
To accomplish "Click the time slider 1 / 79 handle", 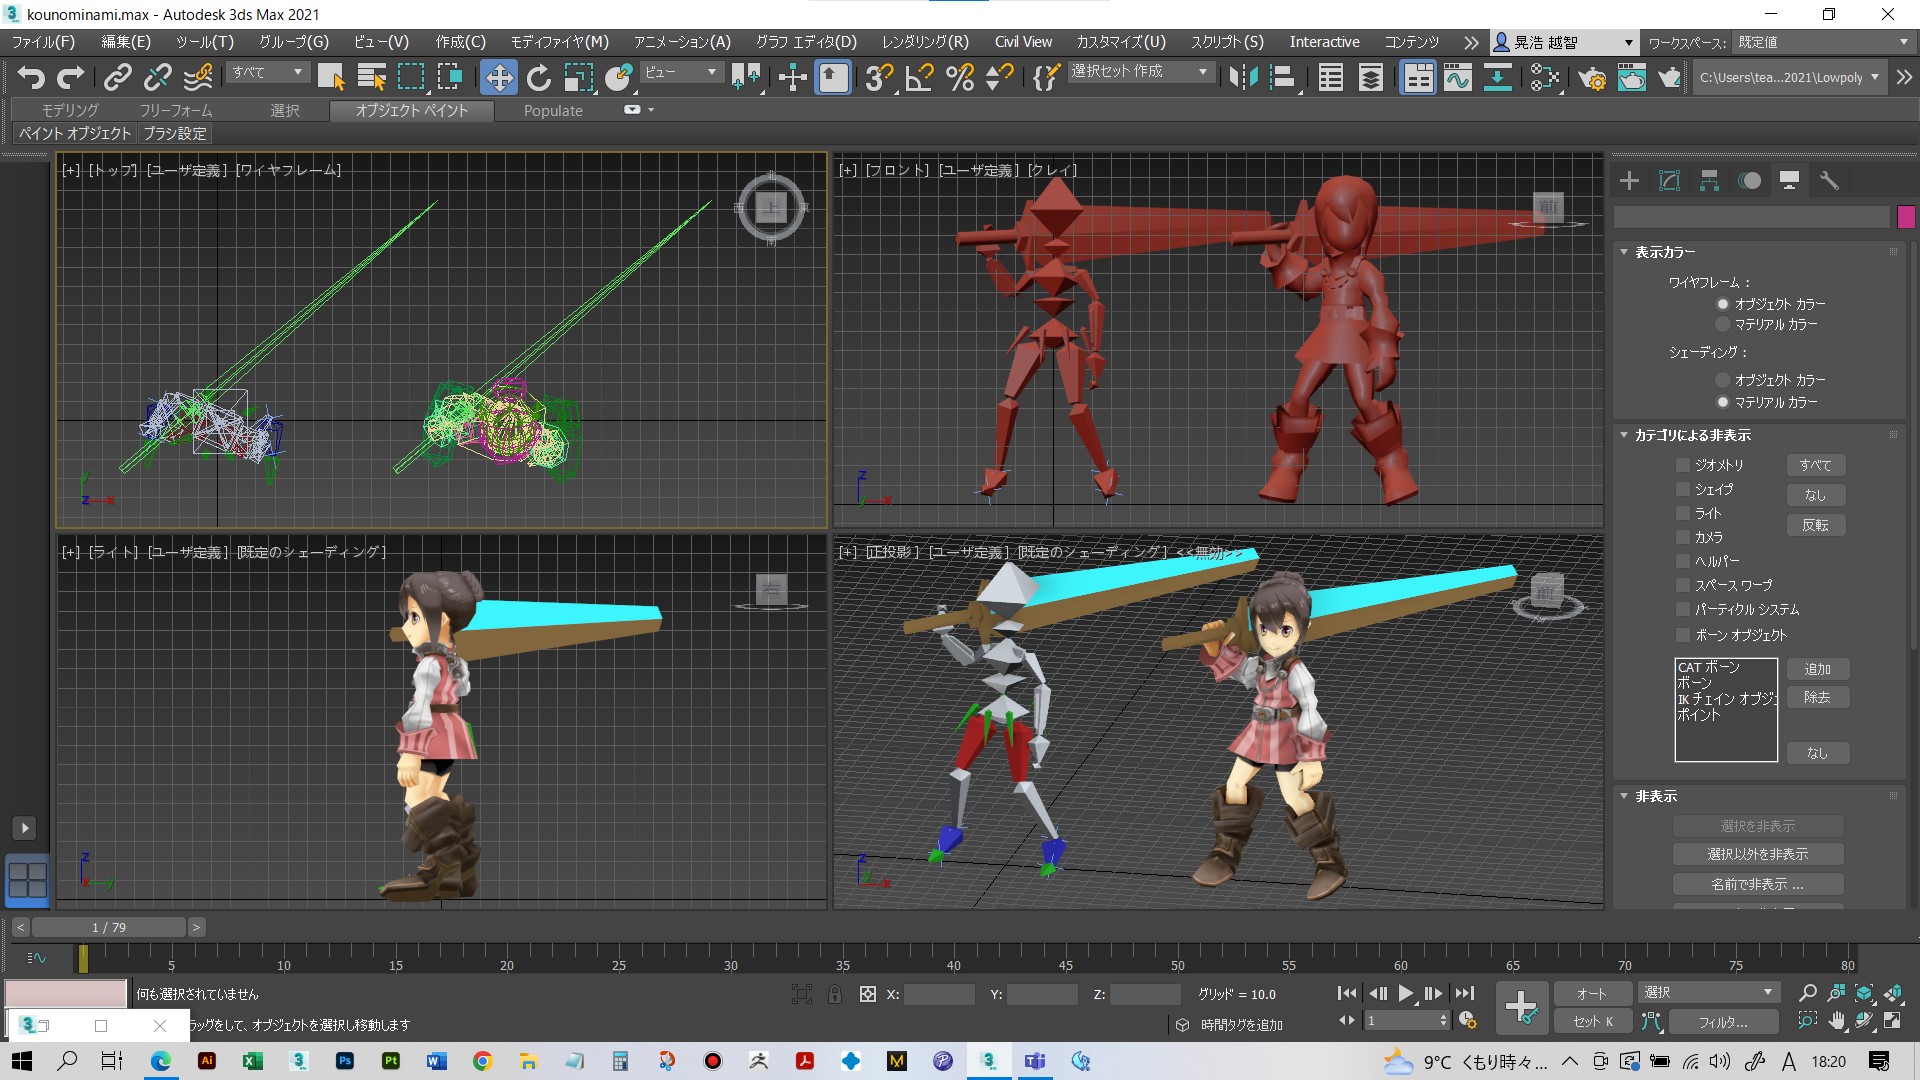I will tap(109, 927).
